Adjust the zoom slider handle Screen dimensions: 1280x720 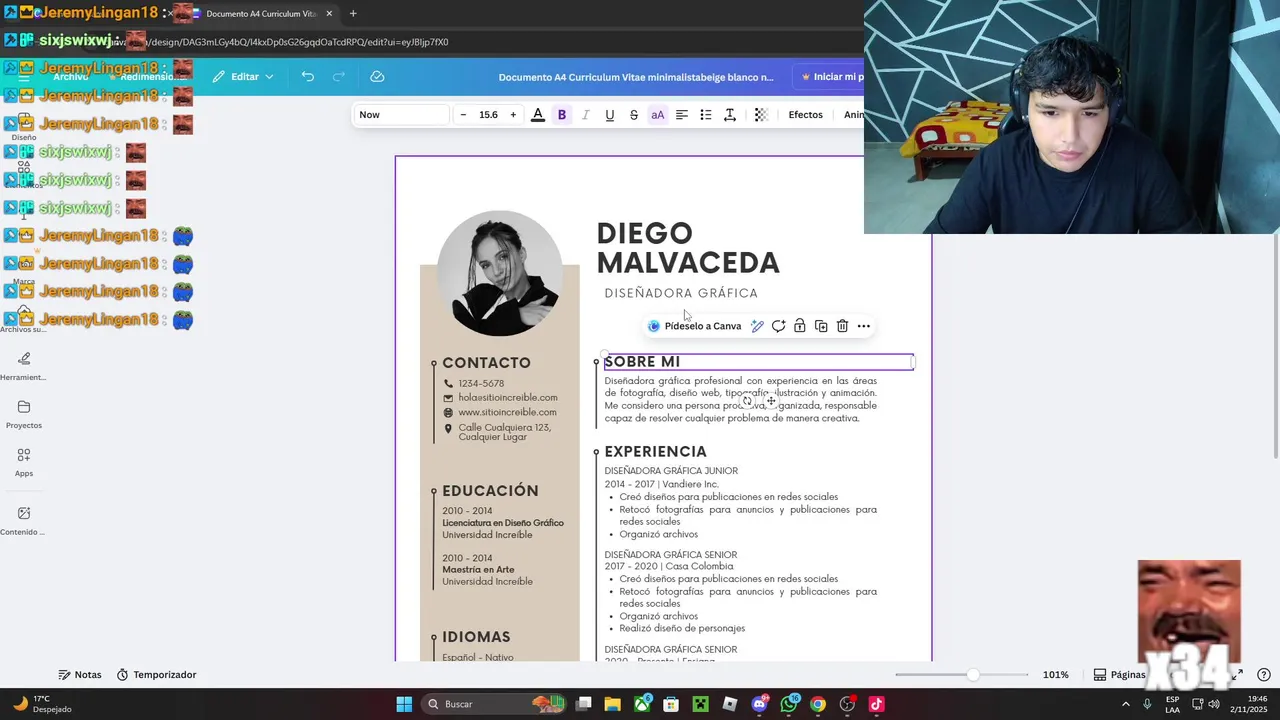(973, 675)
